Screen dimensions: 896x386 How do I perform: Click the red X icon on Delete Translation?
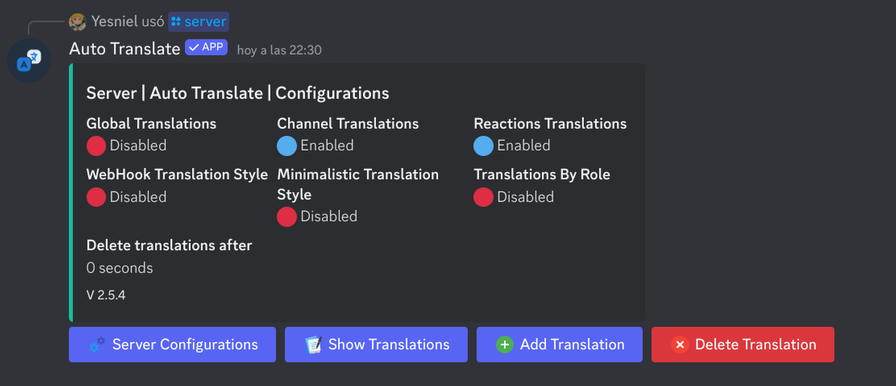click(679, 344)
